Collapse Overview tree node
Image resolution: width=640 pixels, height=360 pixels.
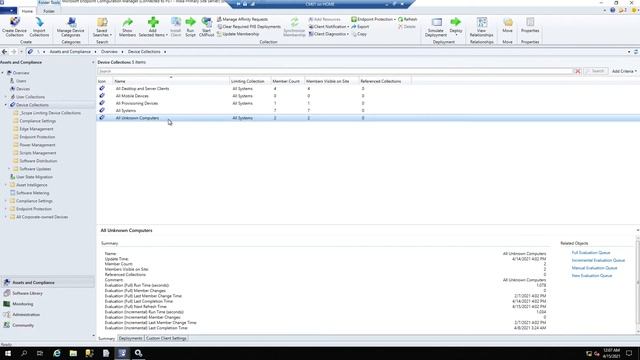click(x=3, y=73)
